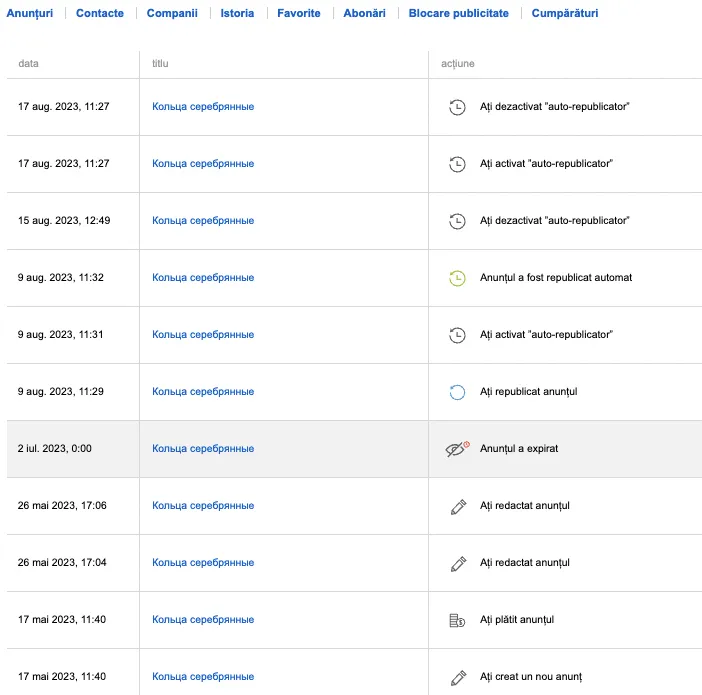702x695 pixels.
Task: Click pencil icon at 26 mai 17:04
Action: coord(458,563)
